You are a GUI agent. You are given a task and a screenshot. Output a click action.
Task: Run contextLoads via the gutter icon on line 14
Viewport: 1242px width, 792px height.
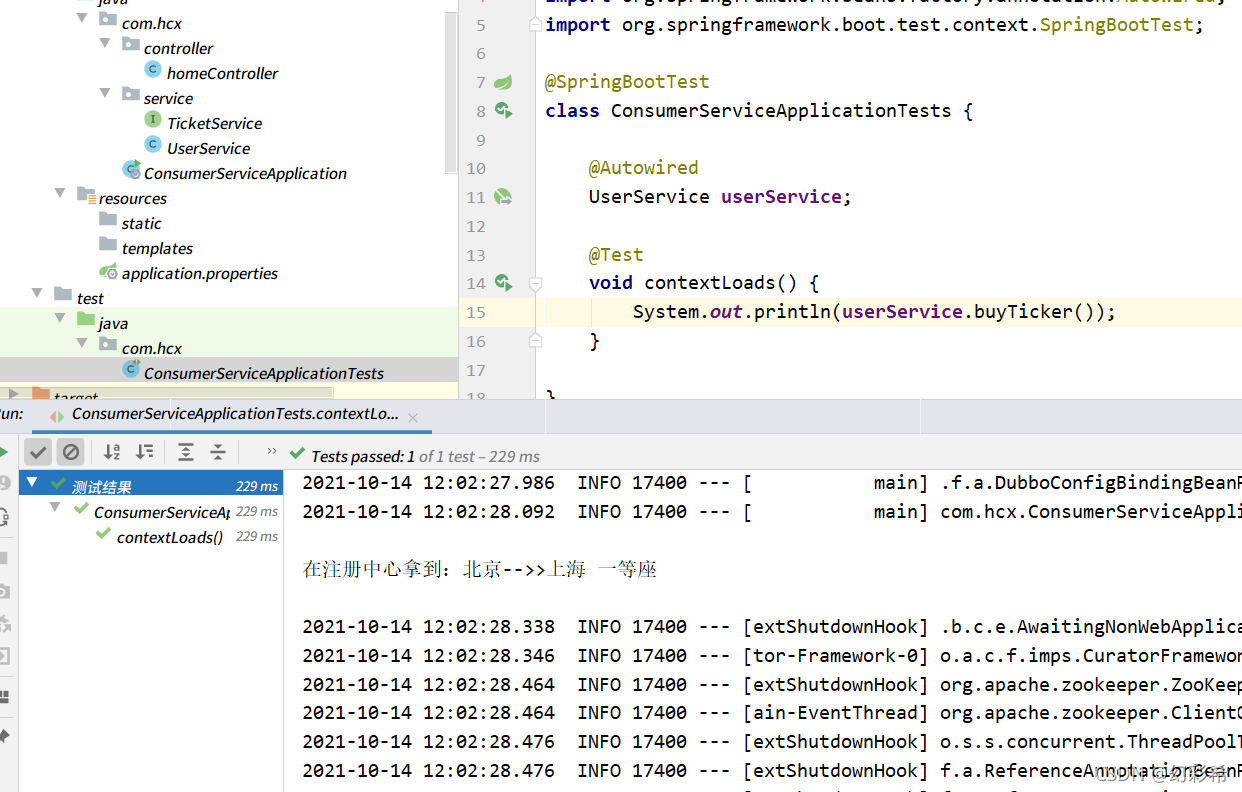click(x=503, y=283)
